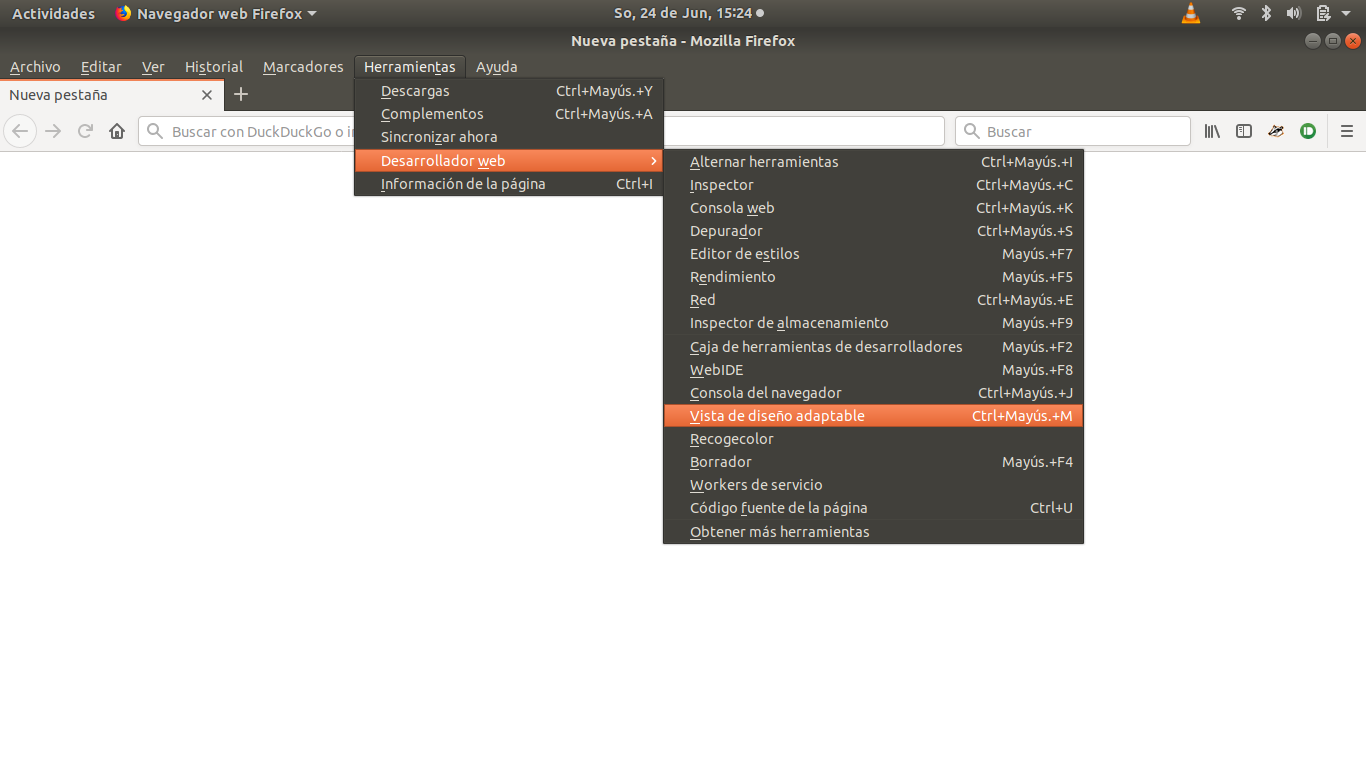Image resolution: width=1366 pixels, height=768 pixels.
Task: Open the Wi-Fi status indicator
Action: click(1239, 13)
